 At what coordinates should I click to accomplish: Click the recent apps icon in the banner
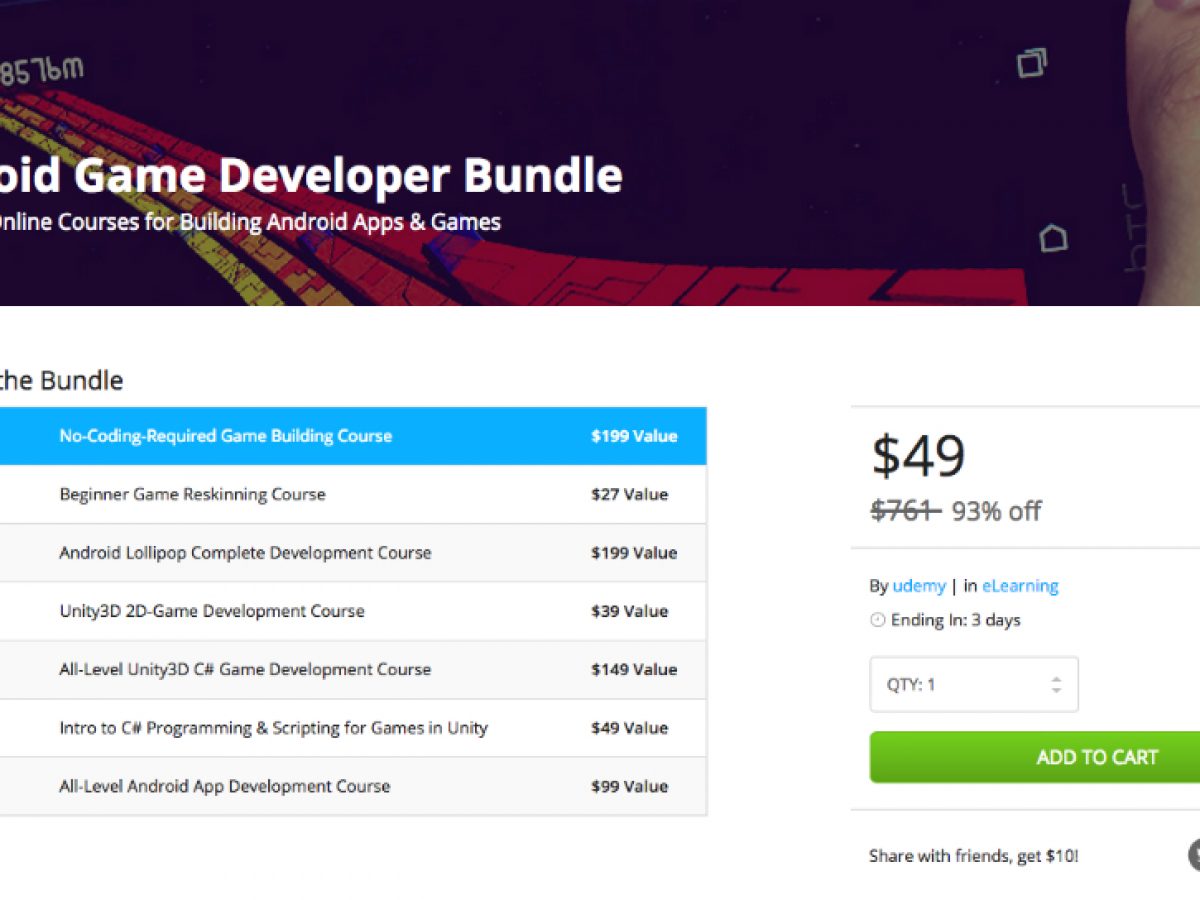point(1032,63)
